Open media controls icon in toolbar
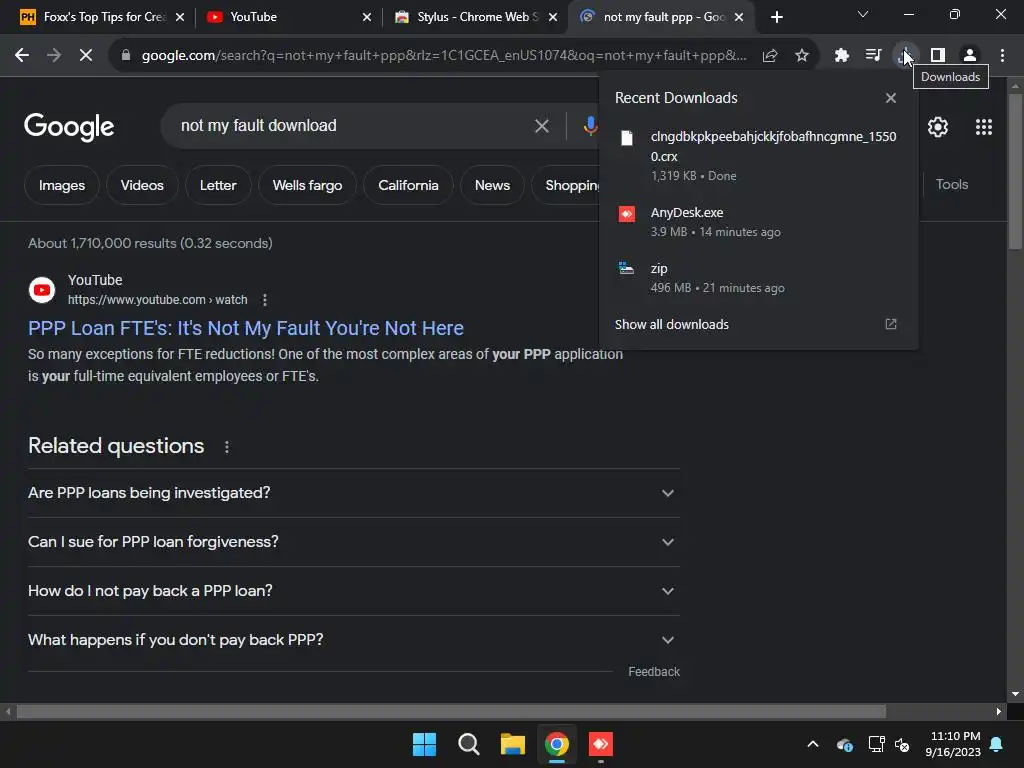 tap(873, 56)
